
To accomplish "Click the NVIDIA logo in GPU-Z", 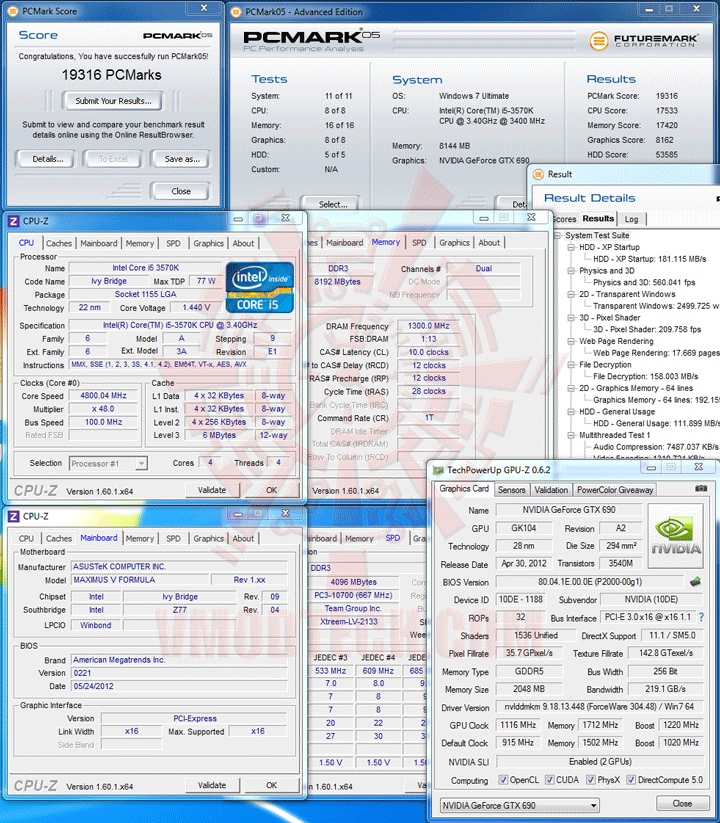I will tap(675, 535).
